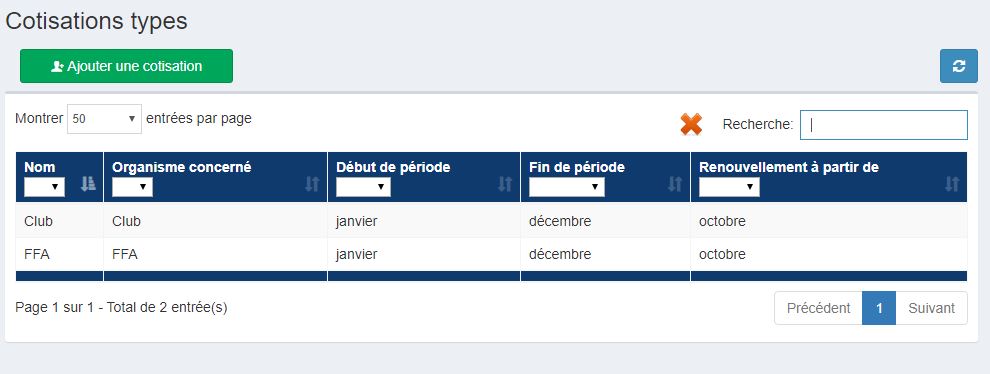
Task: Sort by Nom column sort icon
Action: click(x=88, y=184)
